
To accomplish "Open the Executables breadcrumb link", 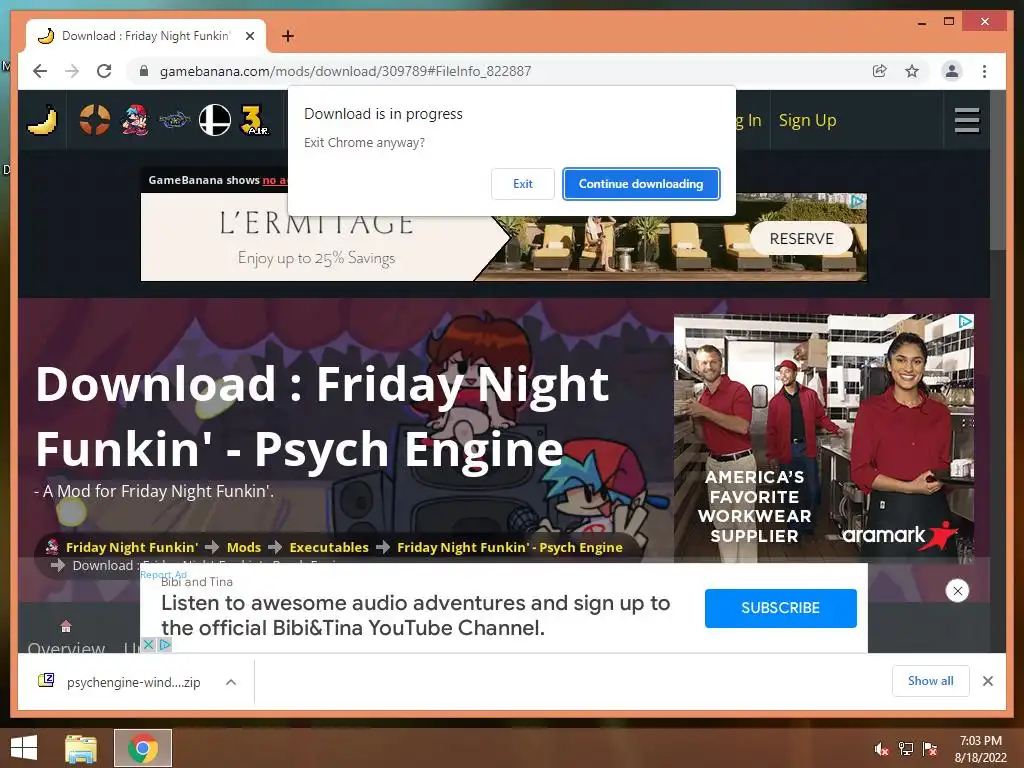I will pyautogui.click(x=328, y=547).
